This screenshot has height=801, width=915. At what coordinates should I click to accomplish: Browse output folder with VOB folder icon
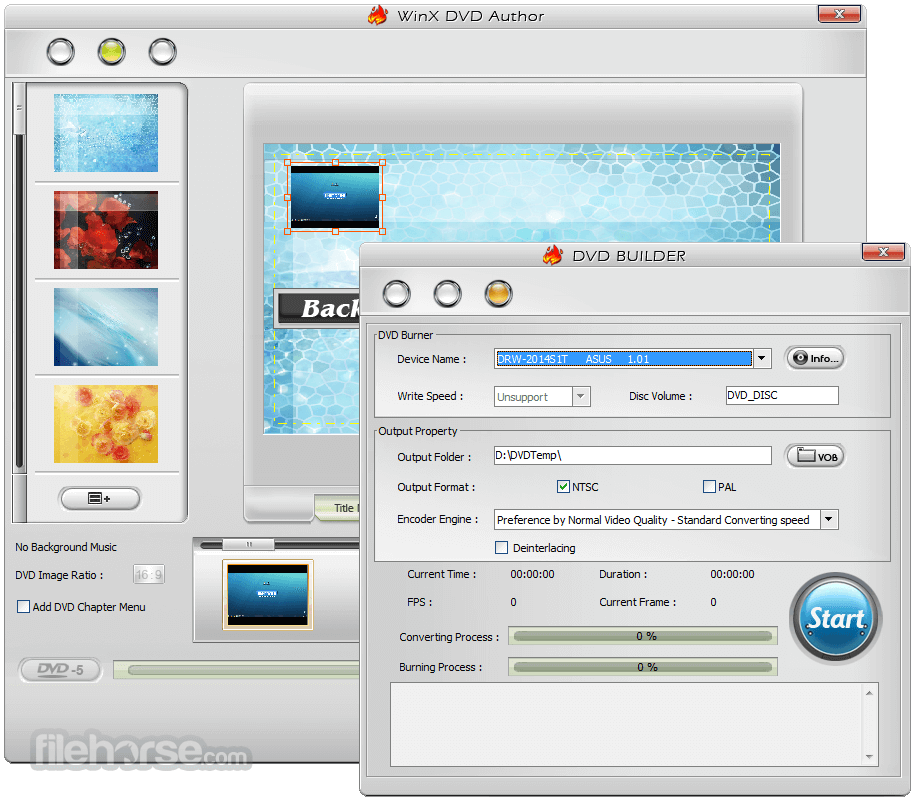click(815, 456)
